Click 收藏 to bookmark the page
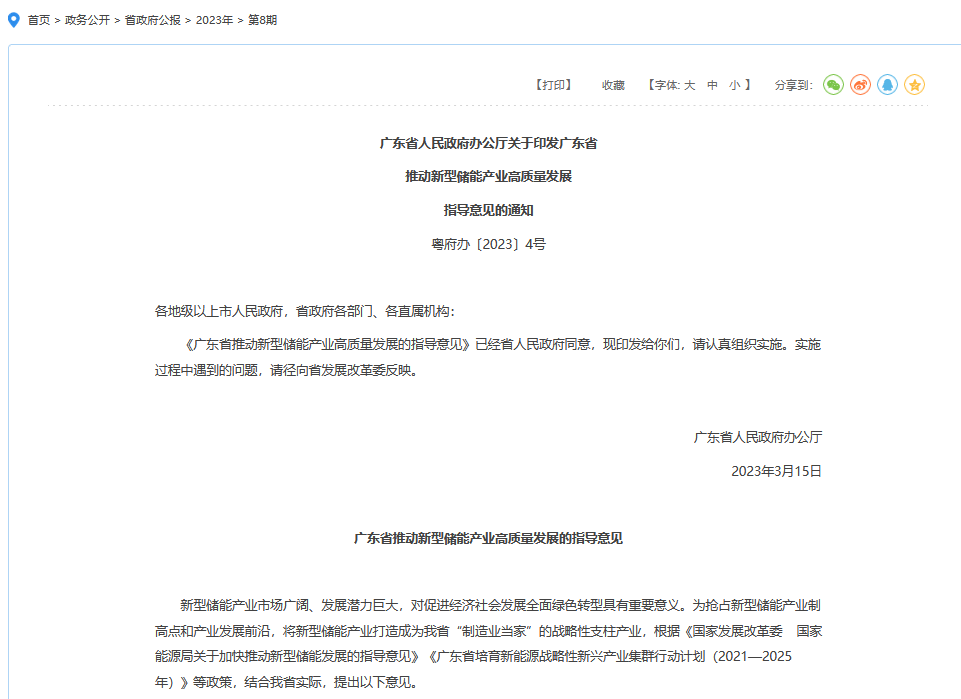The height and width of the screenshot is (699, 961). (x=613, y=85)
